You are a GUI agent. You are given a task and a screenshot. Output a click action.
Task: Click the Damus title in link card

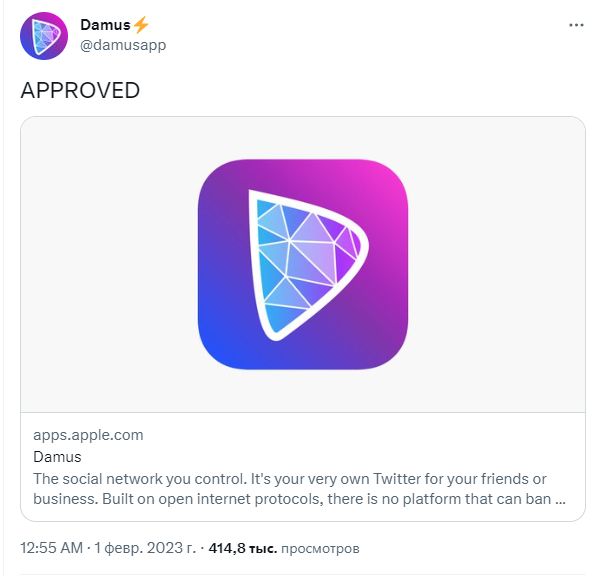(57, 456)
